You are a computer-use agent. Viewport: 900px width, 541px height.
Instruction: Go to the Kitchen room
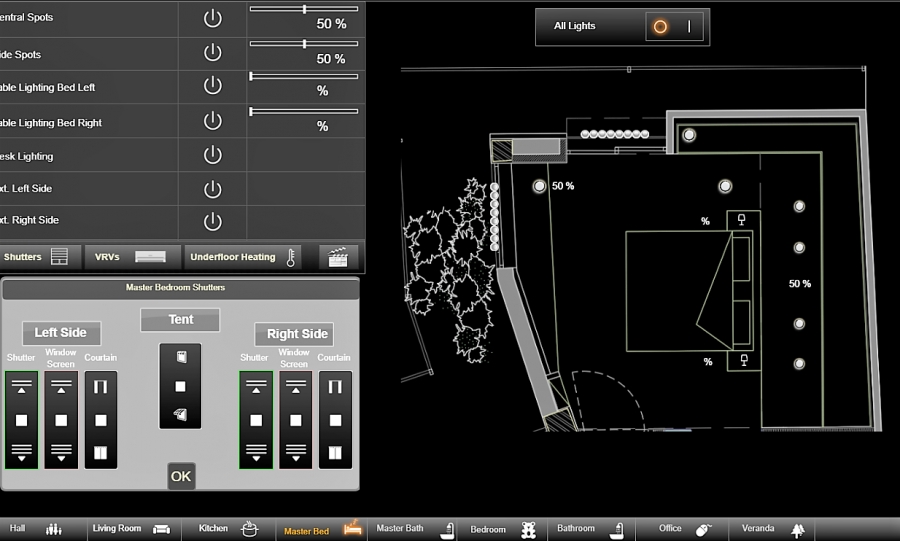pyautogui.click(x=228, y=529)
